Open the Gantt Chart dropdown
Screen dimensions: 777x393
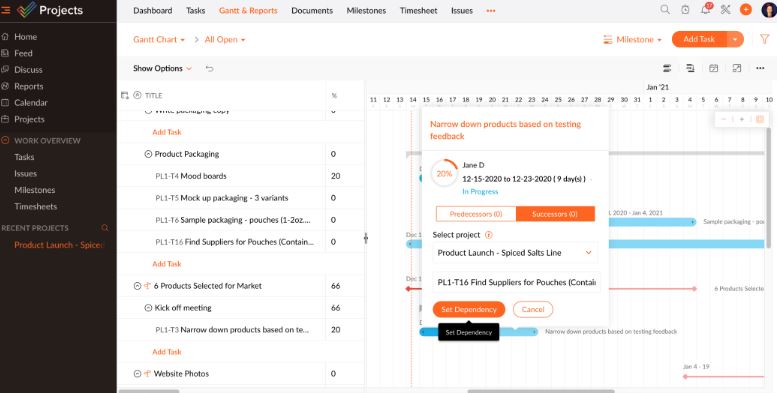point(159,40)
